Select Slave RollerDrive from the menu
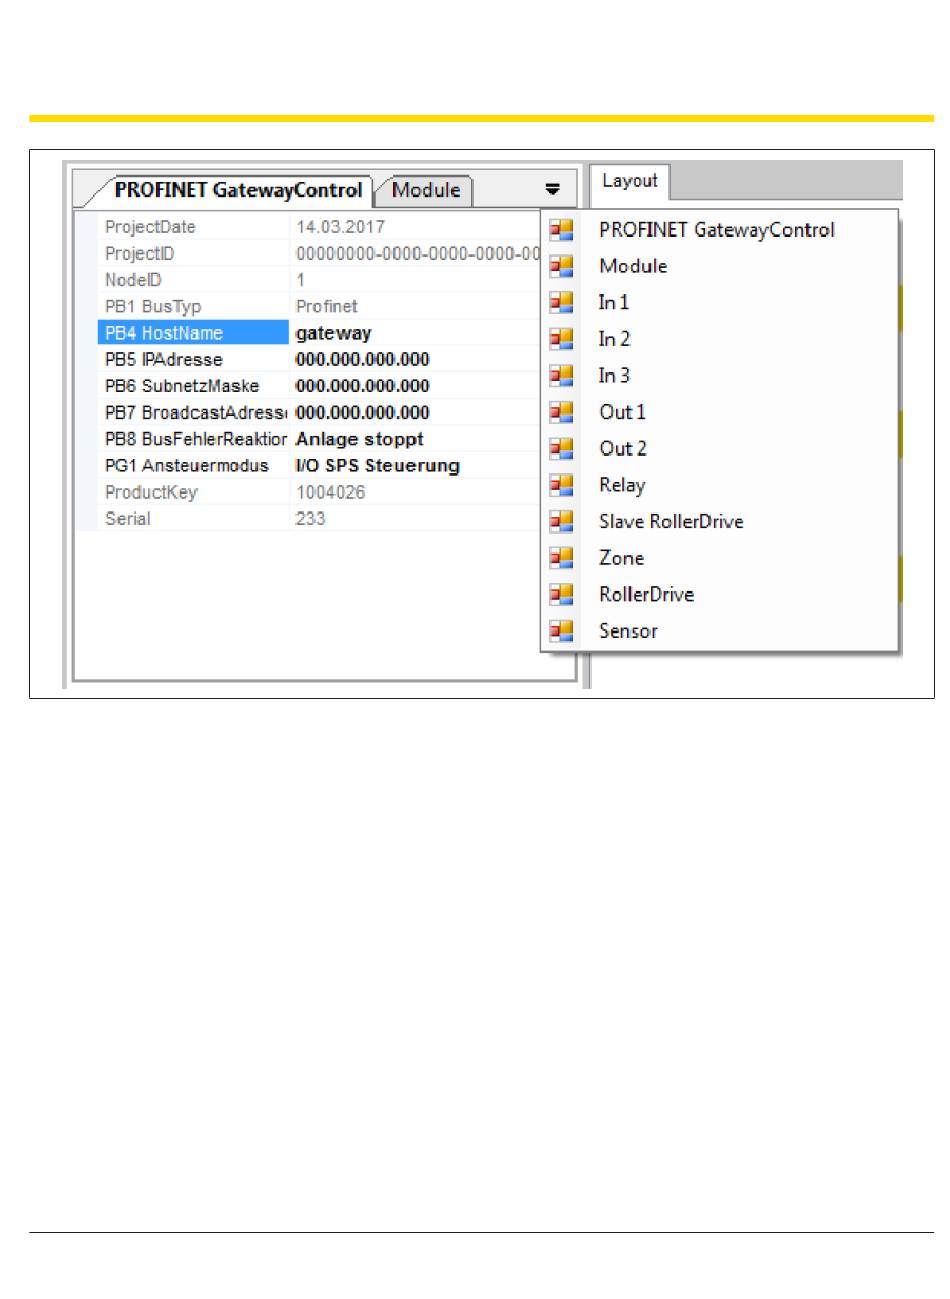Viewport: 950px width, 1299px height. click(x=671, y=521)
